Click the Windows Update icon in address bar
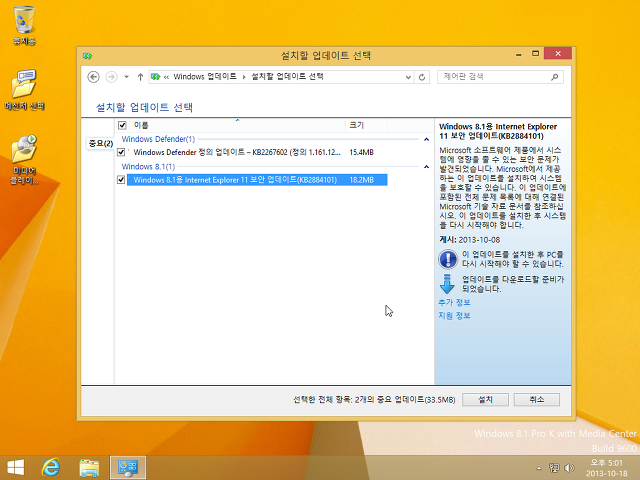 coord(155,77)
